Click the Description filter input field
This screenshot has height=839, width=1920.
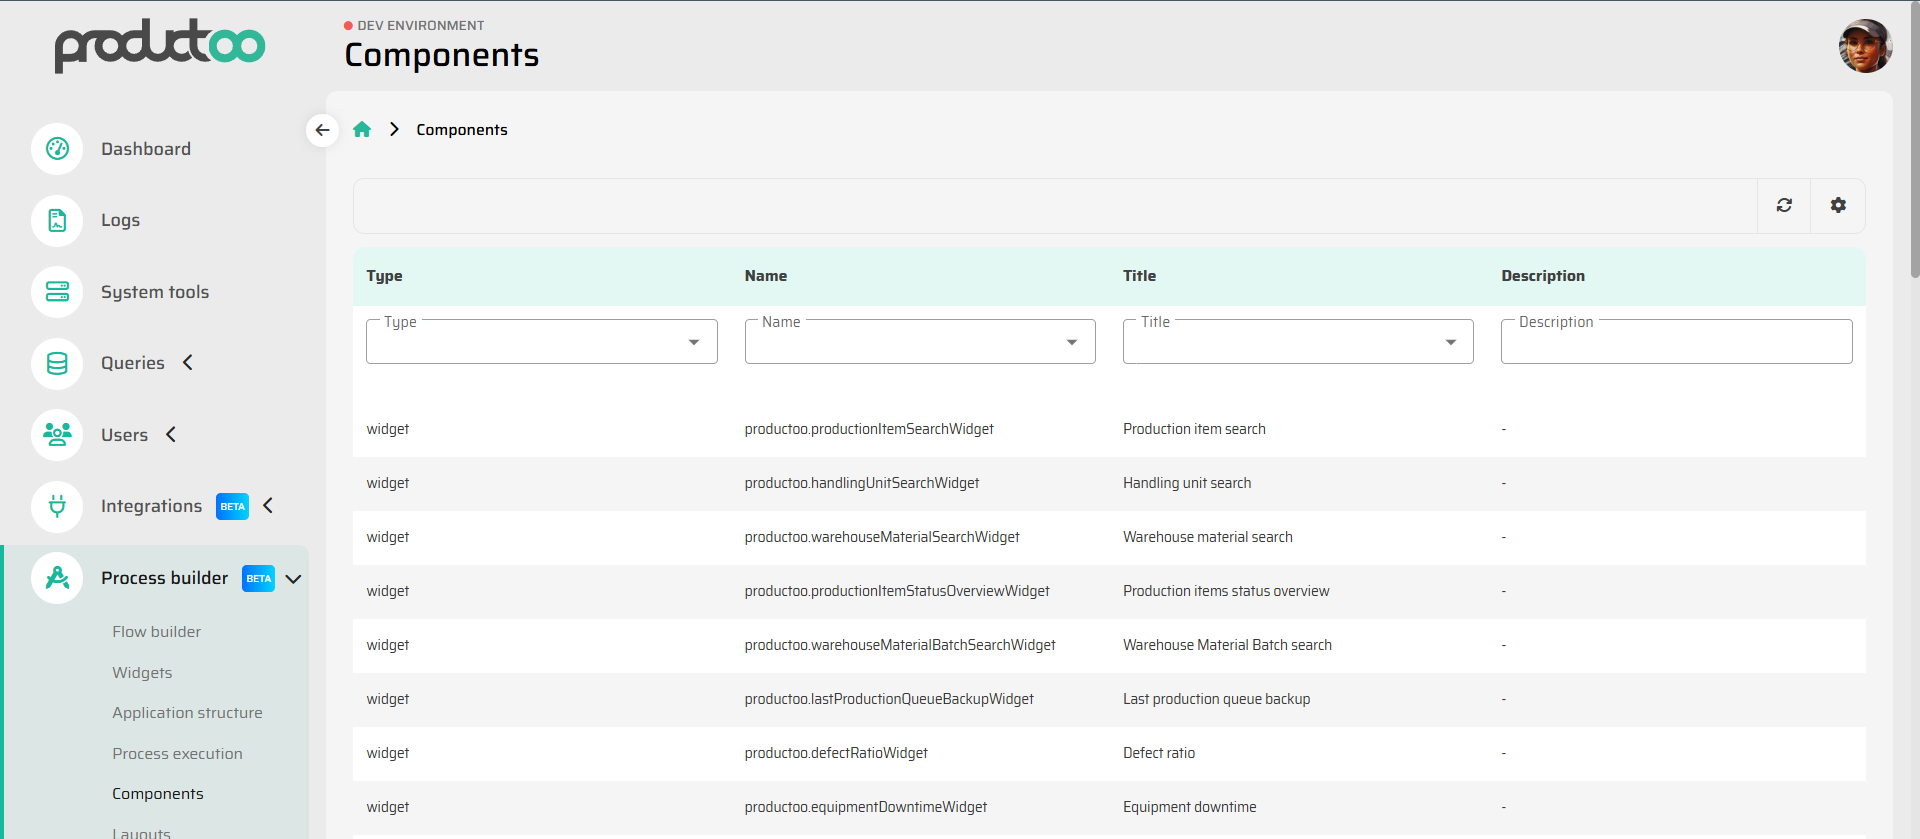(1676, 342)
